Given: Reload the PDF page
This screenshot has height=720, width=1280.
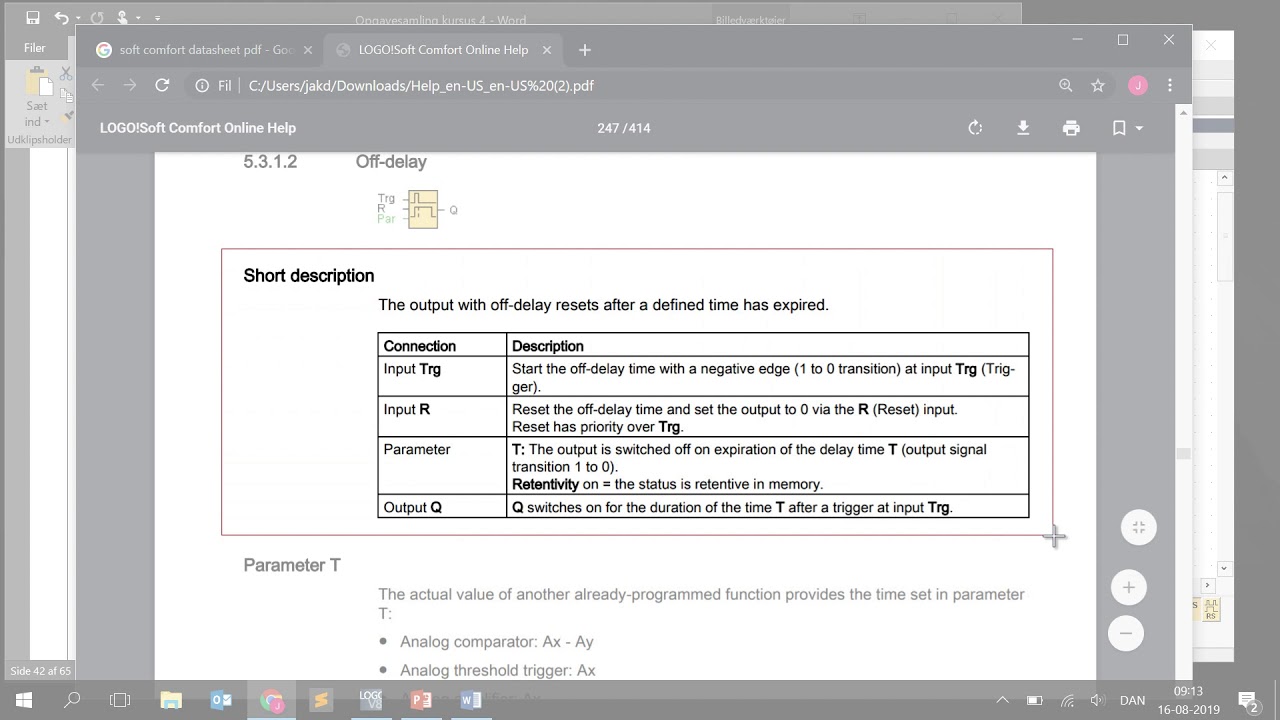Looking at the screenshot, I should [x=162, y=86].
